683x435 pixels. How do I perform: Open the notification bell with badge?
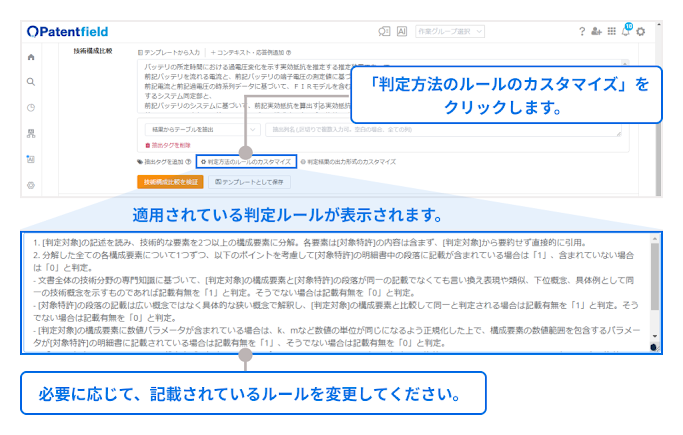[x=625, y=31]
